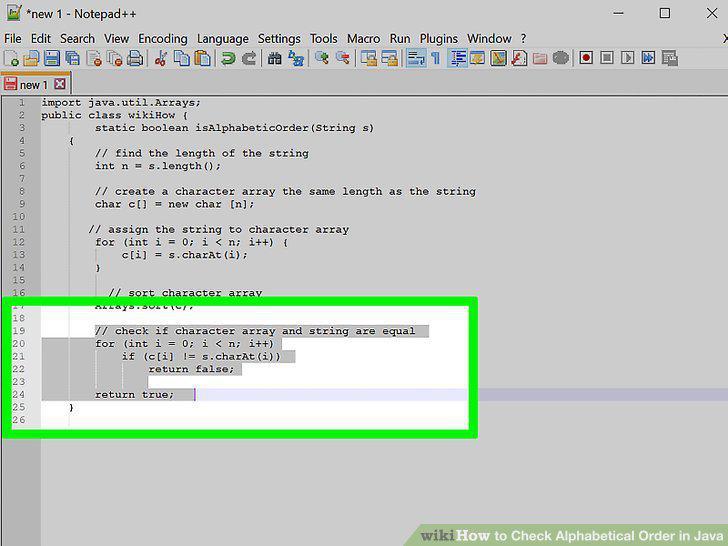
Task: Click the line 'return false;'
Action: (191, 369)
